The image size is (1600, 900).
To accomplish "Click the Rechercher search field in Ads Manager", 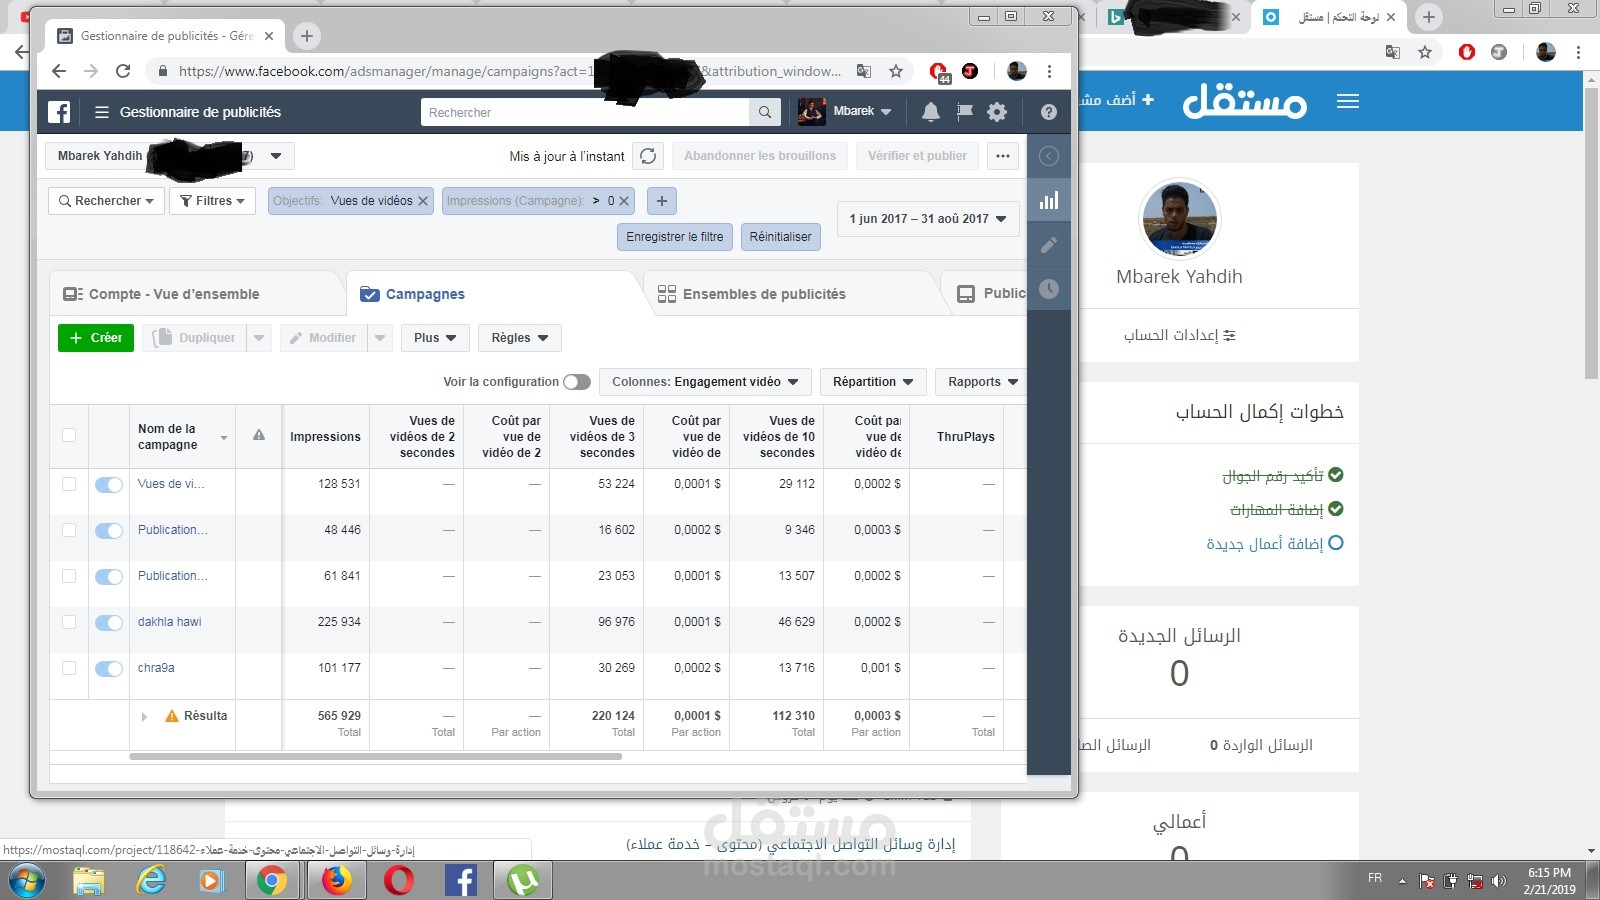I will (585, 112).
